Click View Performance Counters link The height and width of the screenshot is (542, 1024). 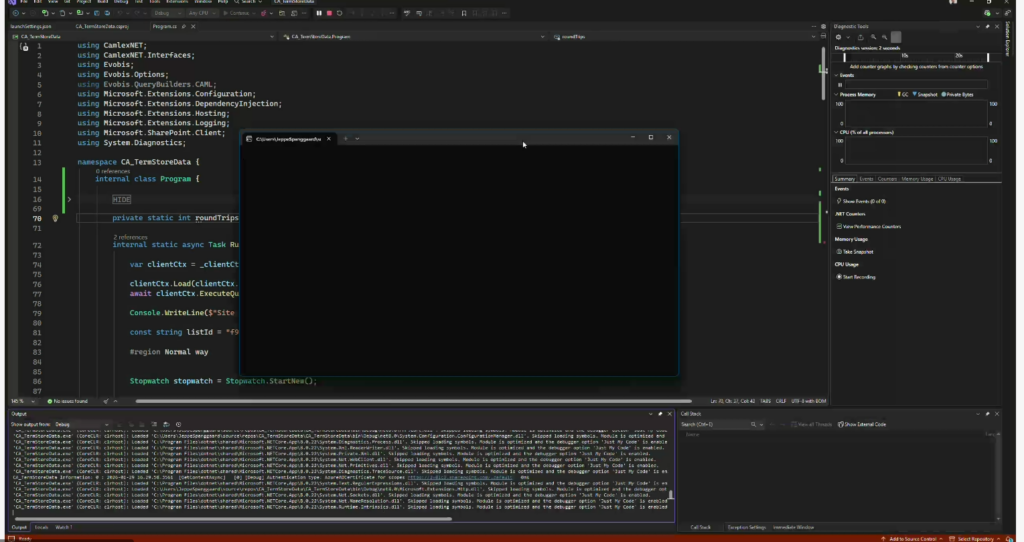coord(872,226)
